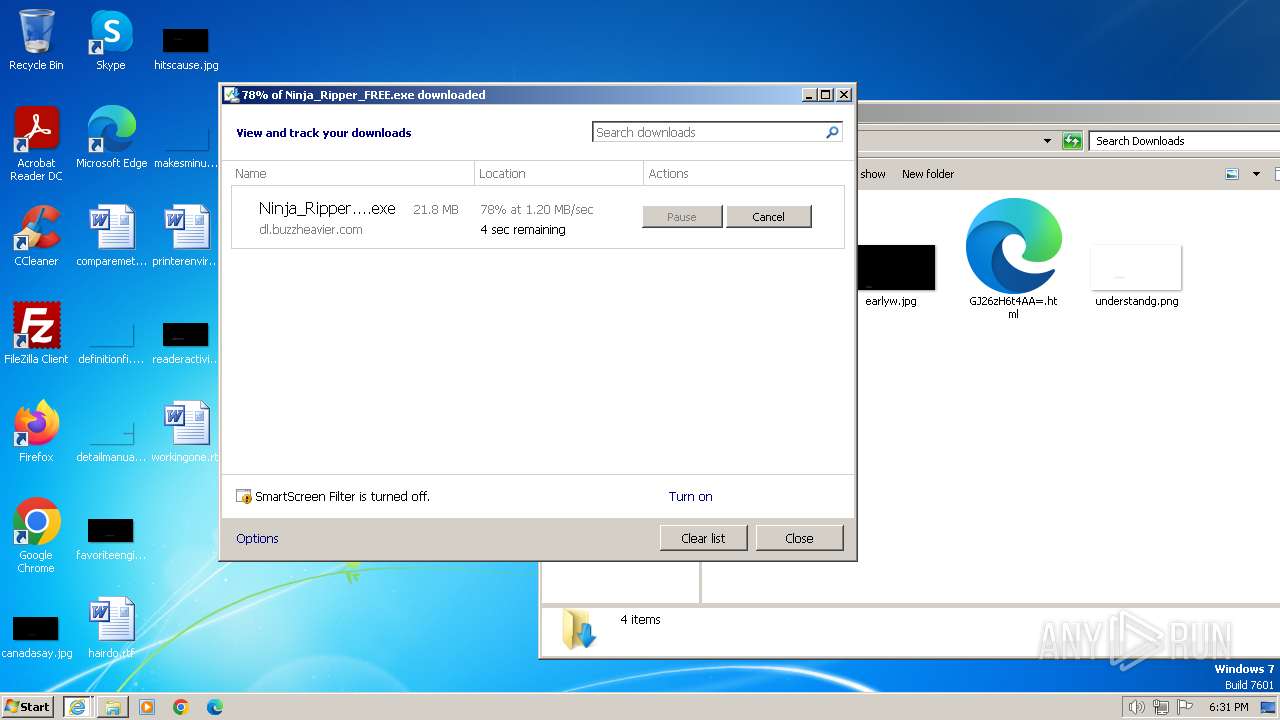Open Internet Explorer from the taskbar
The width and height of the screenshot is (1280, 720).
coord(77,707)
